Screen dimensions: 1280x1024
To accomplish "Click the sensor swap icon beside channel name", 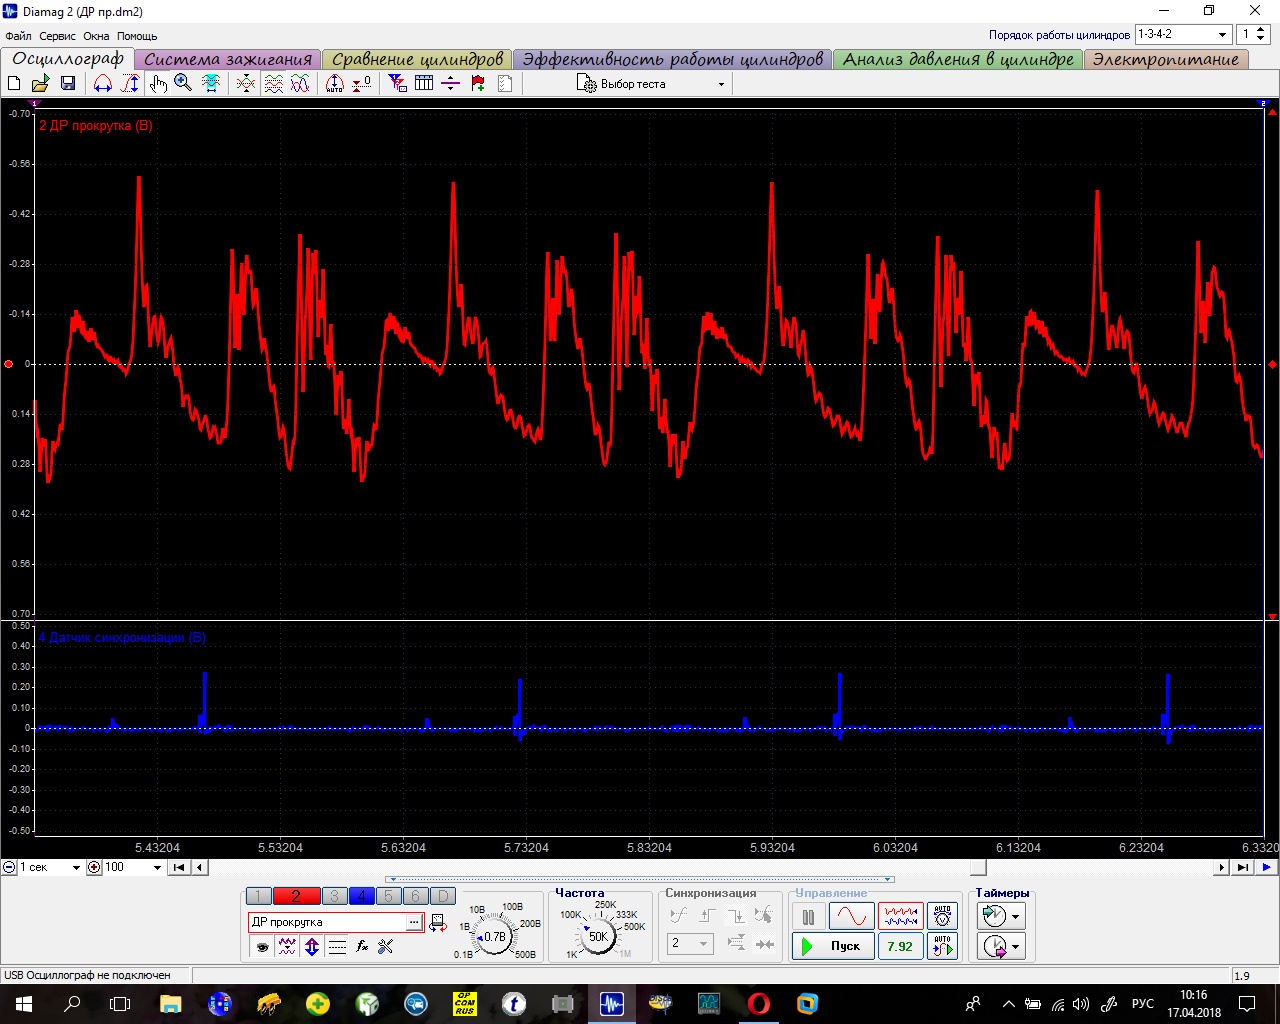I will pyautogui.click(x=437, y=923).
